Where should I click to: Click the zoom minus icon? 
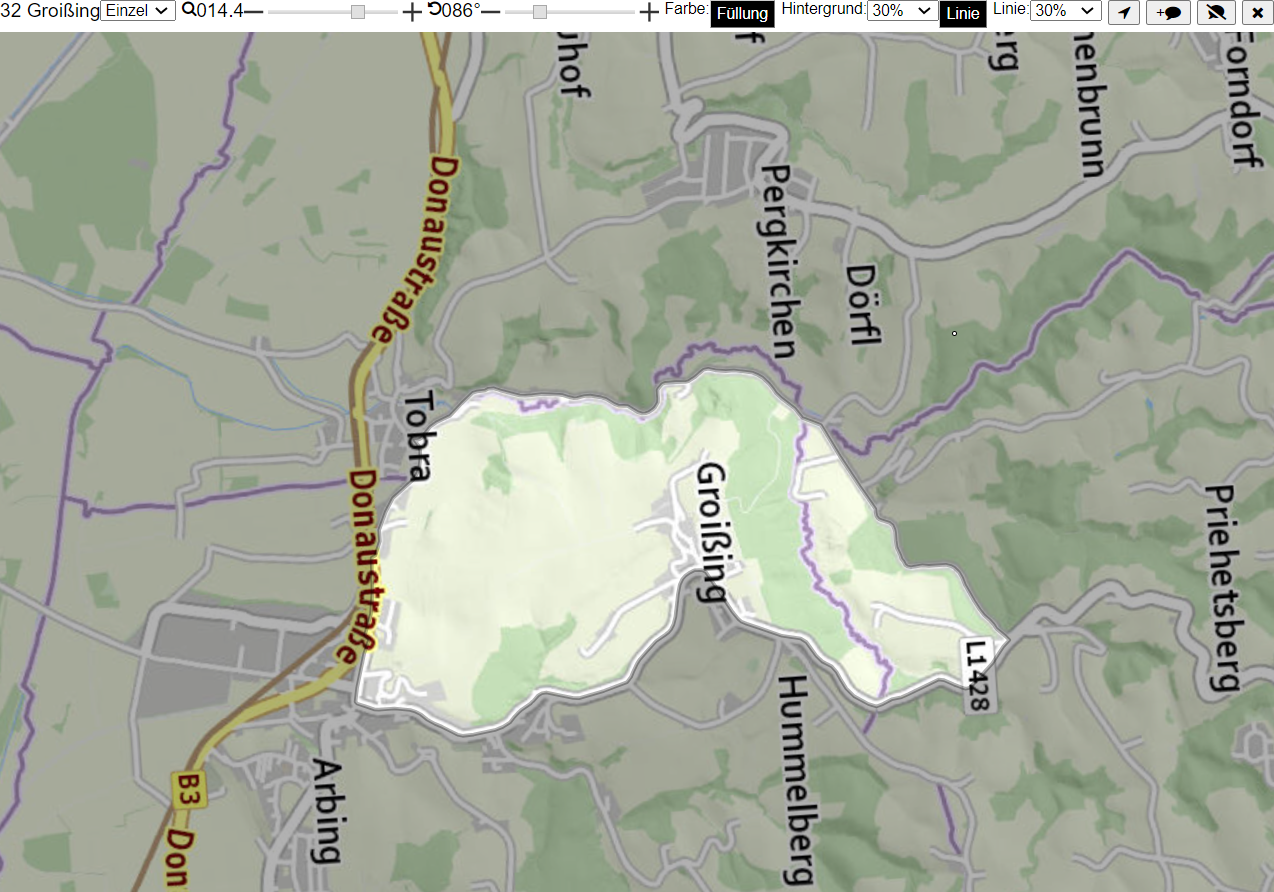point(254,11)
